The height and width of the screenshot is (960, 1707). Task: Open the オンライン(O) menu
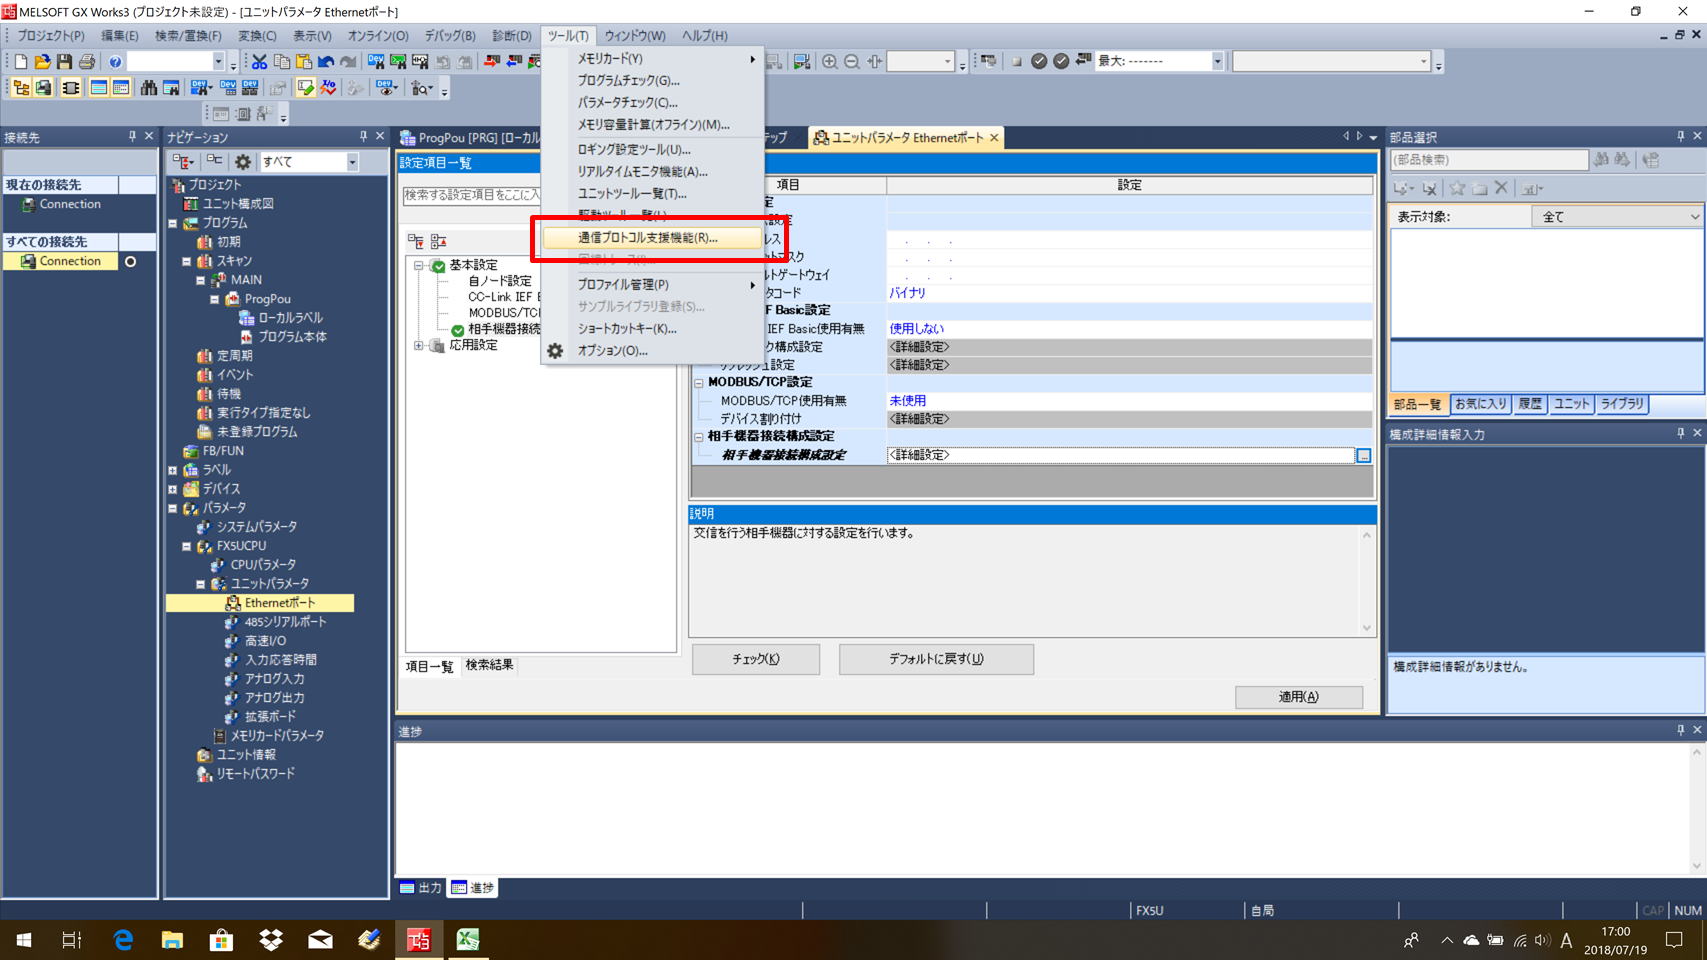378,36
